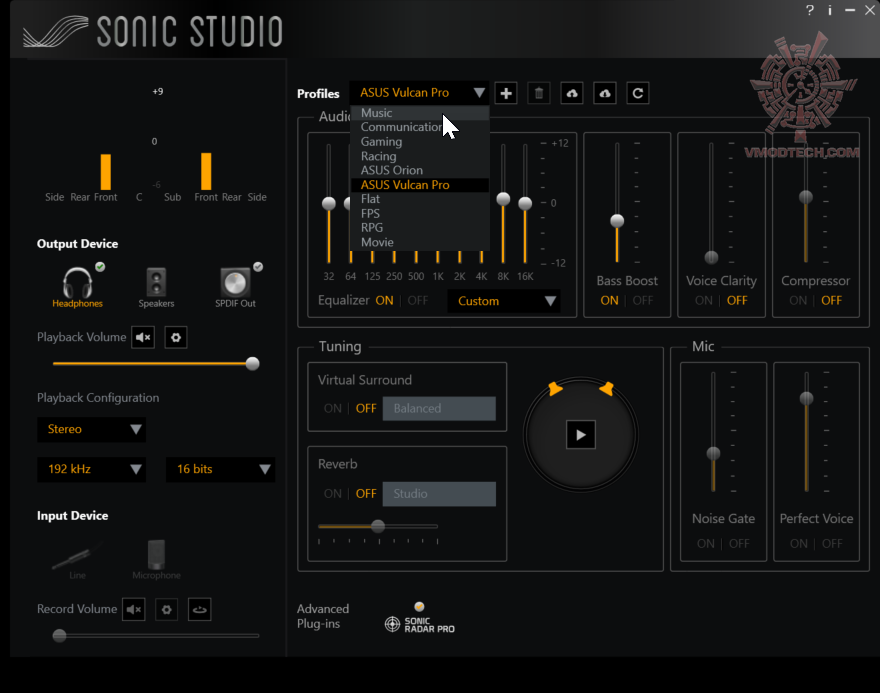Turn Reverb ON
880x693 pixels.
[x=333, y=494]
